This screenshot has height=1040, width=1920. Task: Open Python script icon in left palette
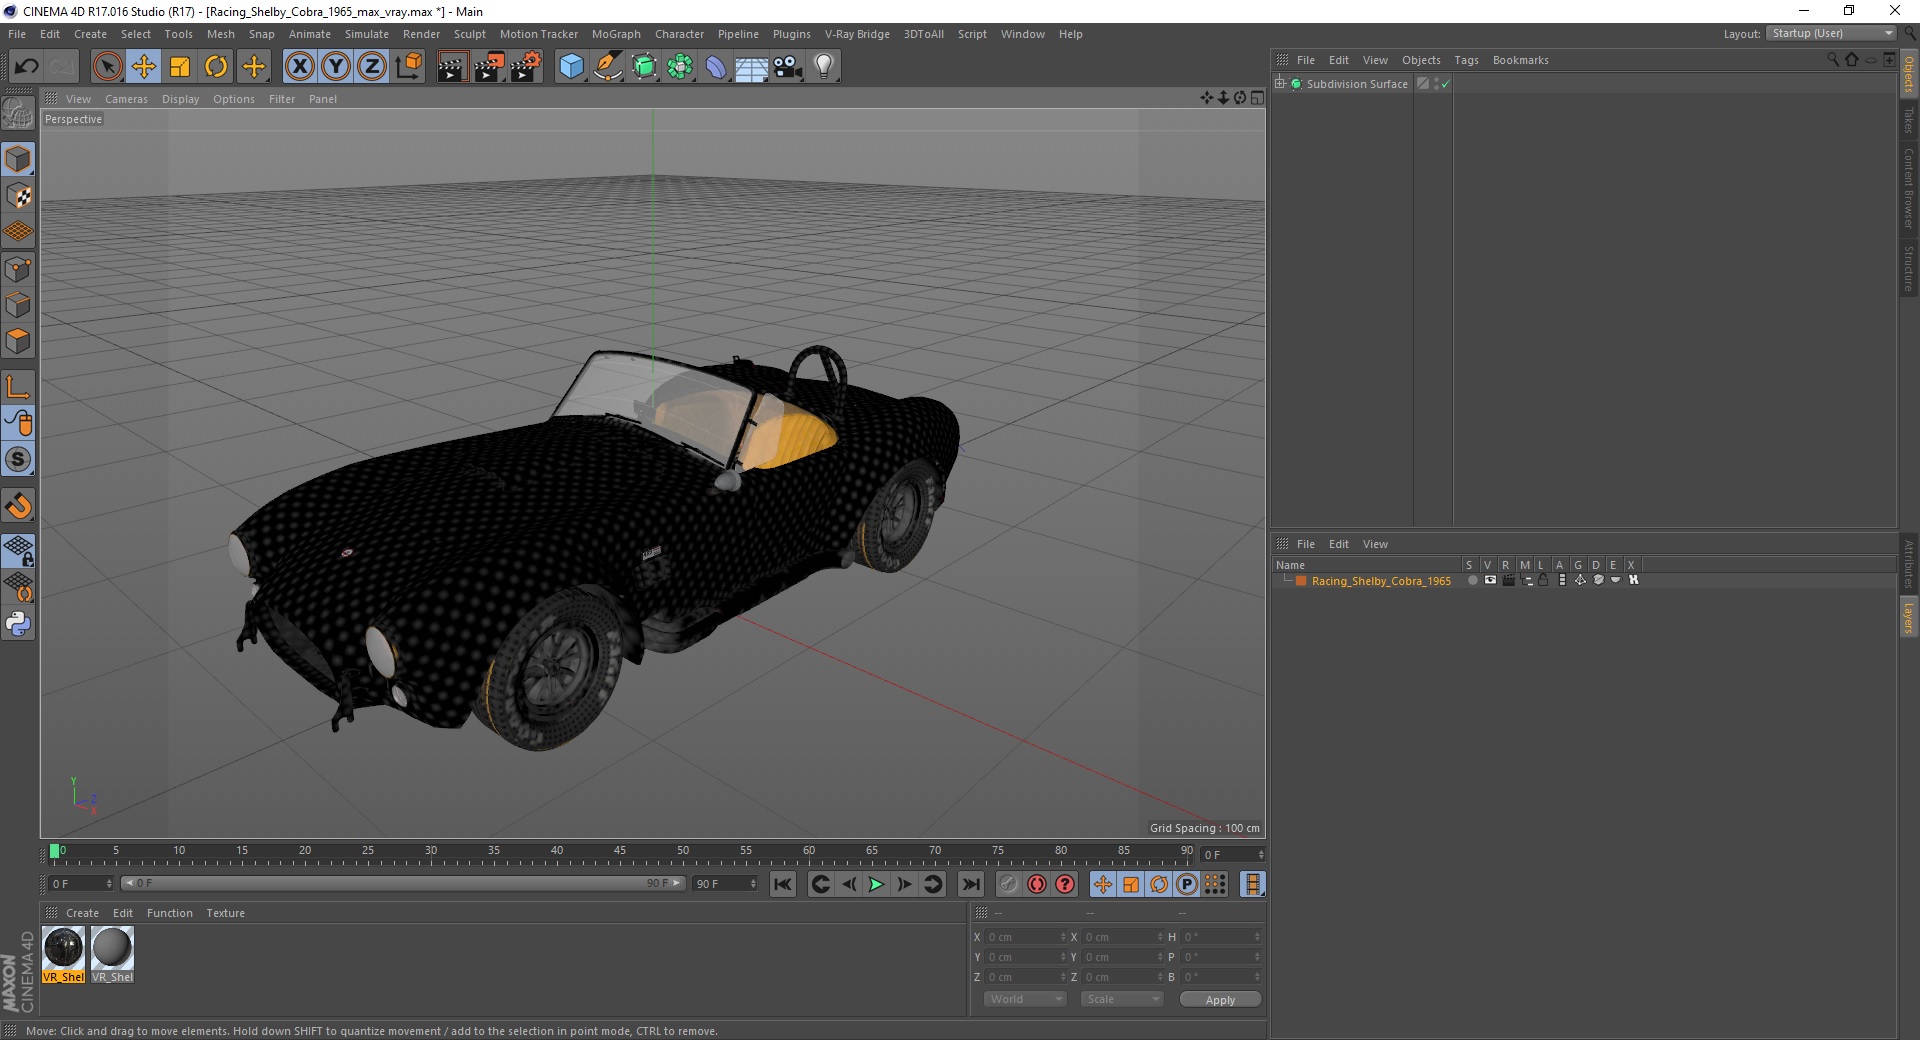(x=18, y=624)
